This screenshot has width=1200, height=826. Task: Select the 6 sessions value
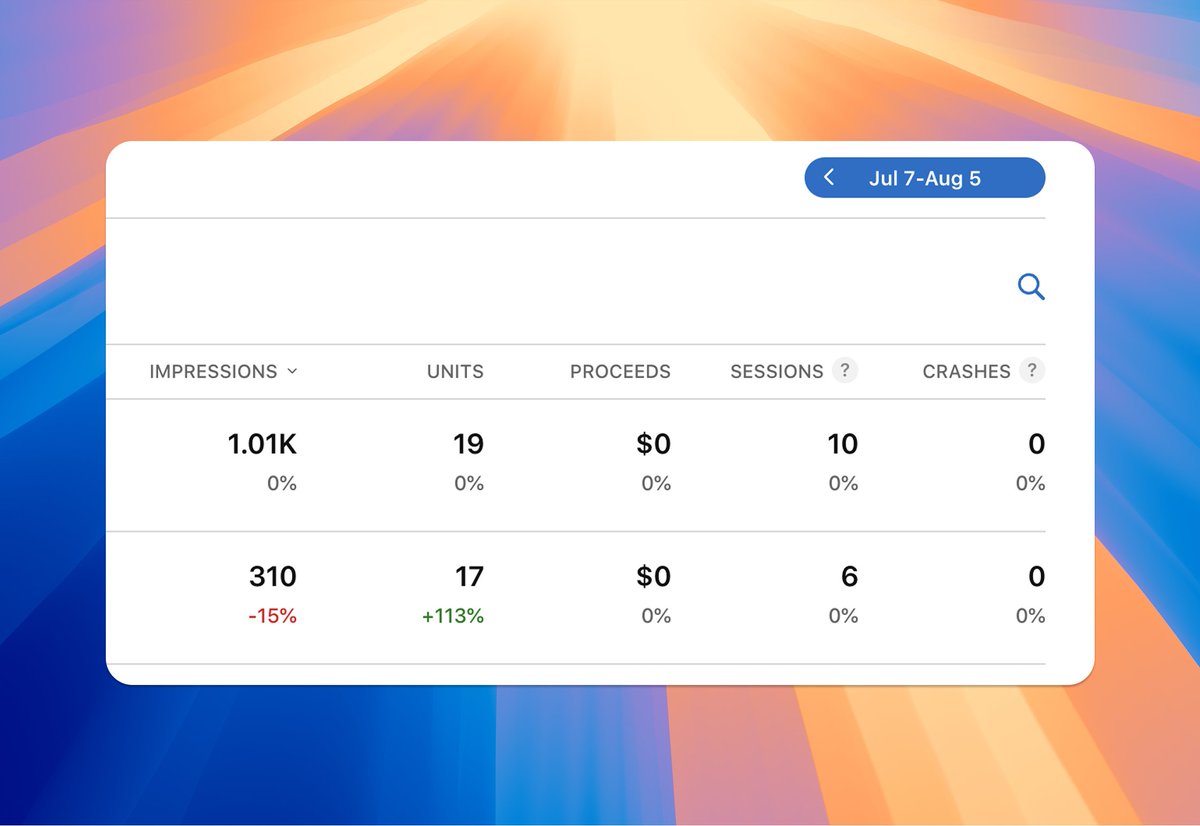tap(850, 577)
